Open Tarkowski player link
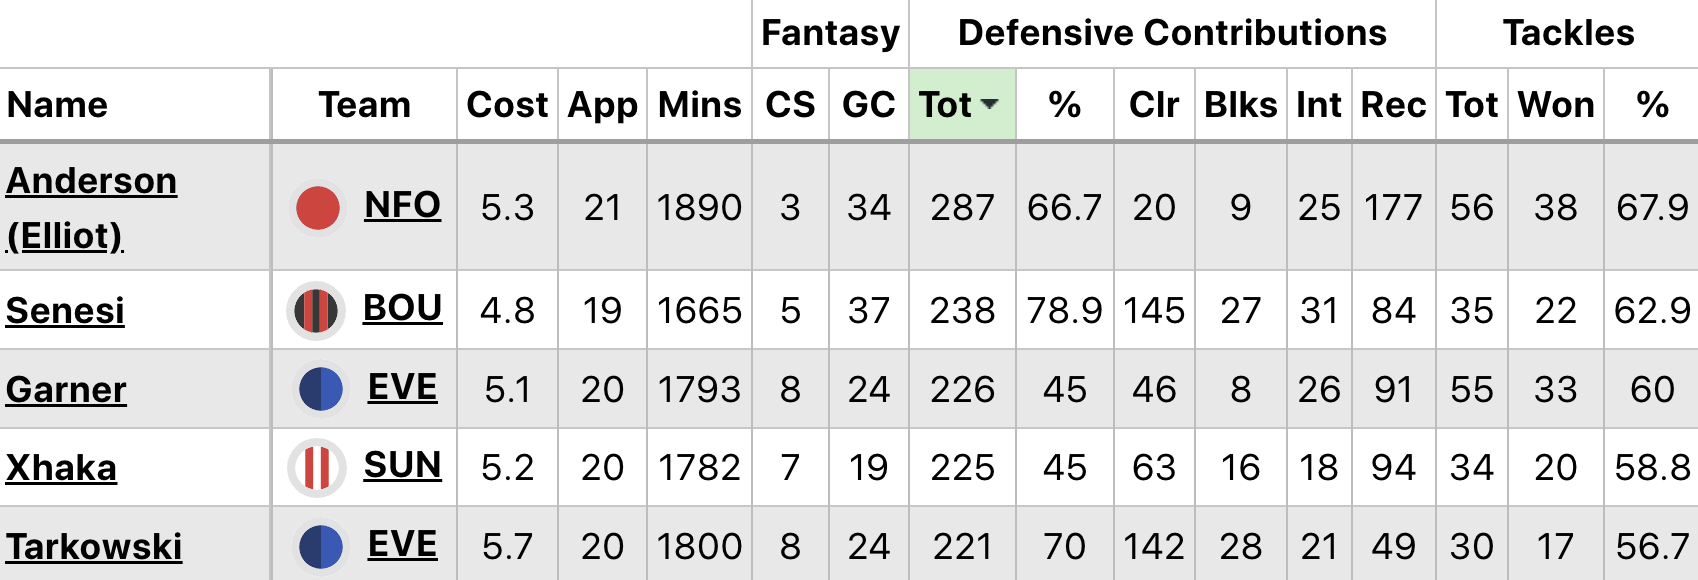 tap(94, 547)
